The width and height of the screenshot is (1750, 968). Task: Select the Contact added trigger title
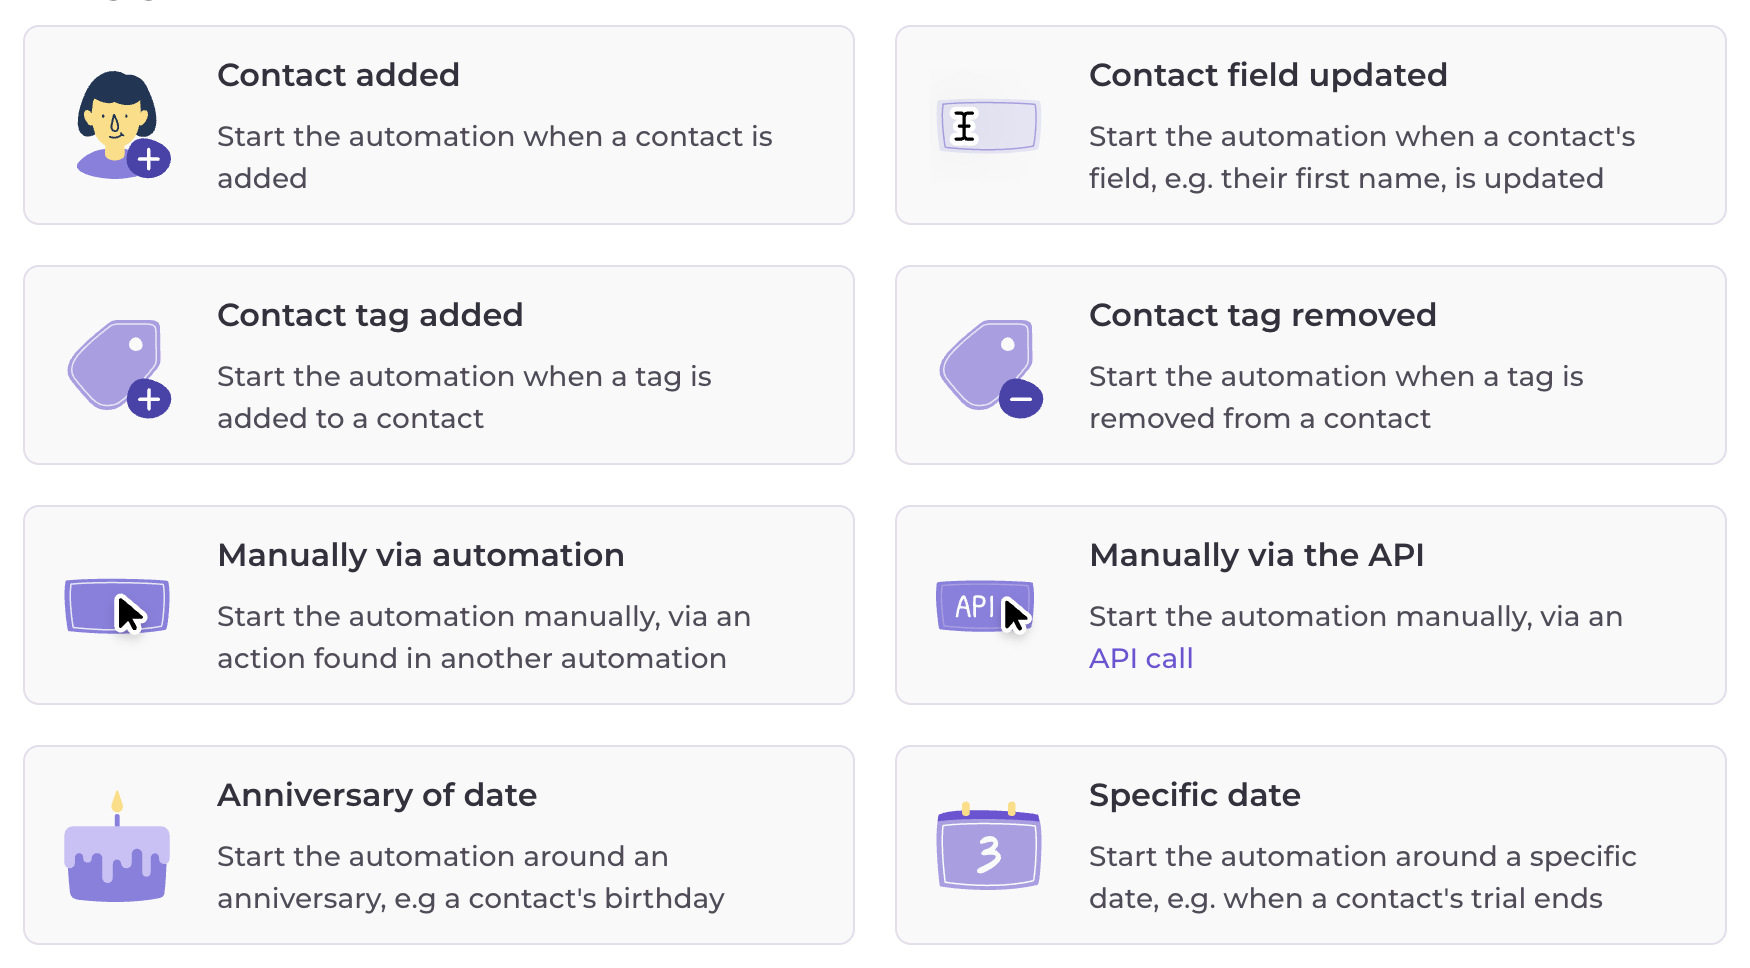(x=338, y=75)
